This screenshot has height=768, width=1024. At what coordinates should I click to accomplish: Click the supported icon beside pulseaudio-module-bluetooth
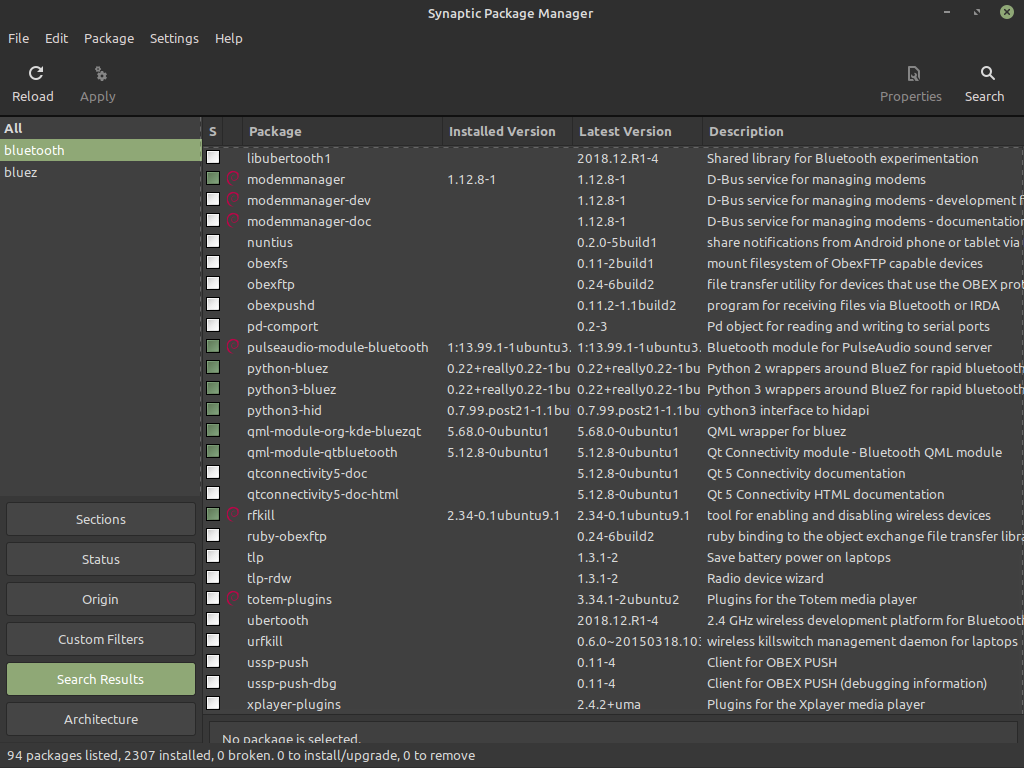coord(233,348)
